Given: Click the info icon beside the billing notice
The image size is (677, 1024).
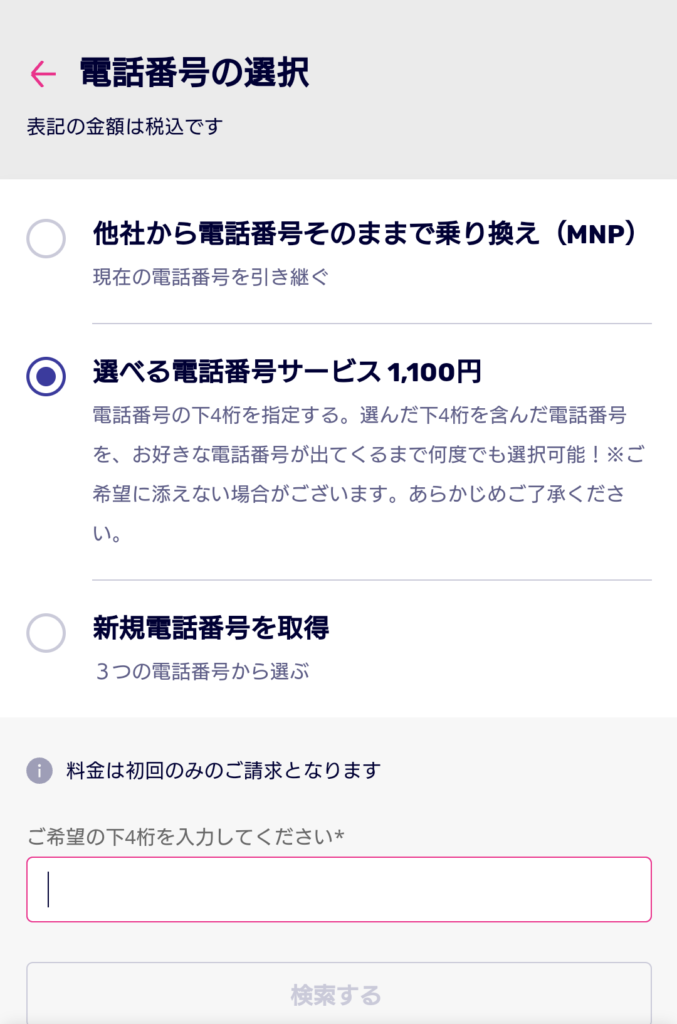Looking at the screenshot, I should coord(39,770).
